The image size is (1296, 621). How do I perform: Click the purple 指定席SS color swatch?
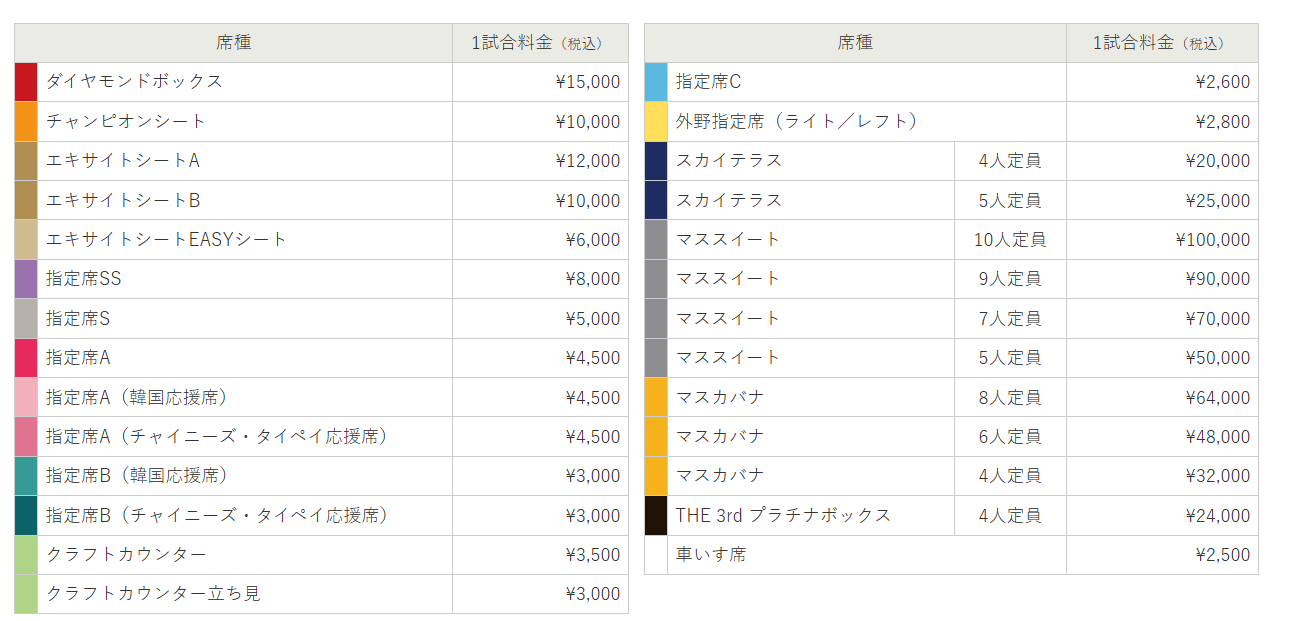(x=26, y=279)
